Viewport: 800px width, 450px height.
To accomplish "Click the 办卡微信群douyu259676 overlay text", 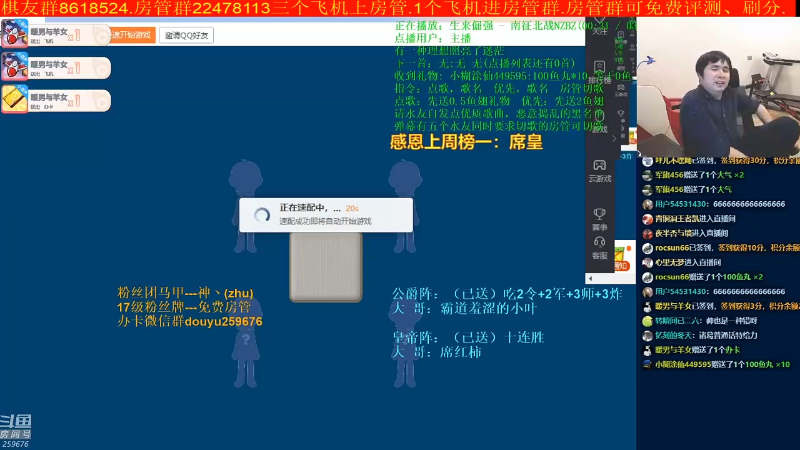I will point(190,321).
